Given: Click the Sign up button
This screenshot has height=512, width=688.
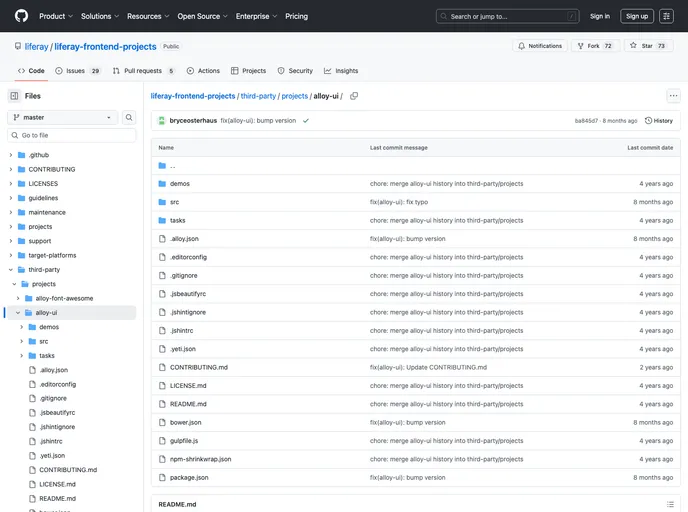Looking at the screenshot, I should click(637, 16).
